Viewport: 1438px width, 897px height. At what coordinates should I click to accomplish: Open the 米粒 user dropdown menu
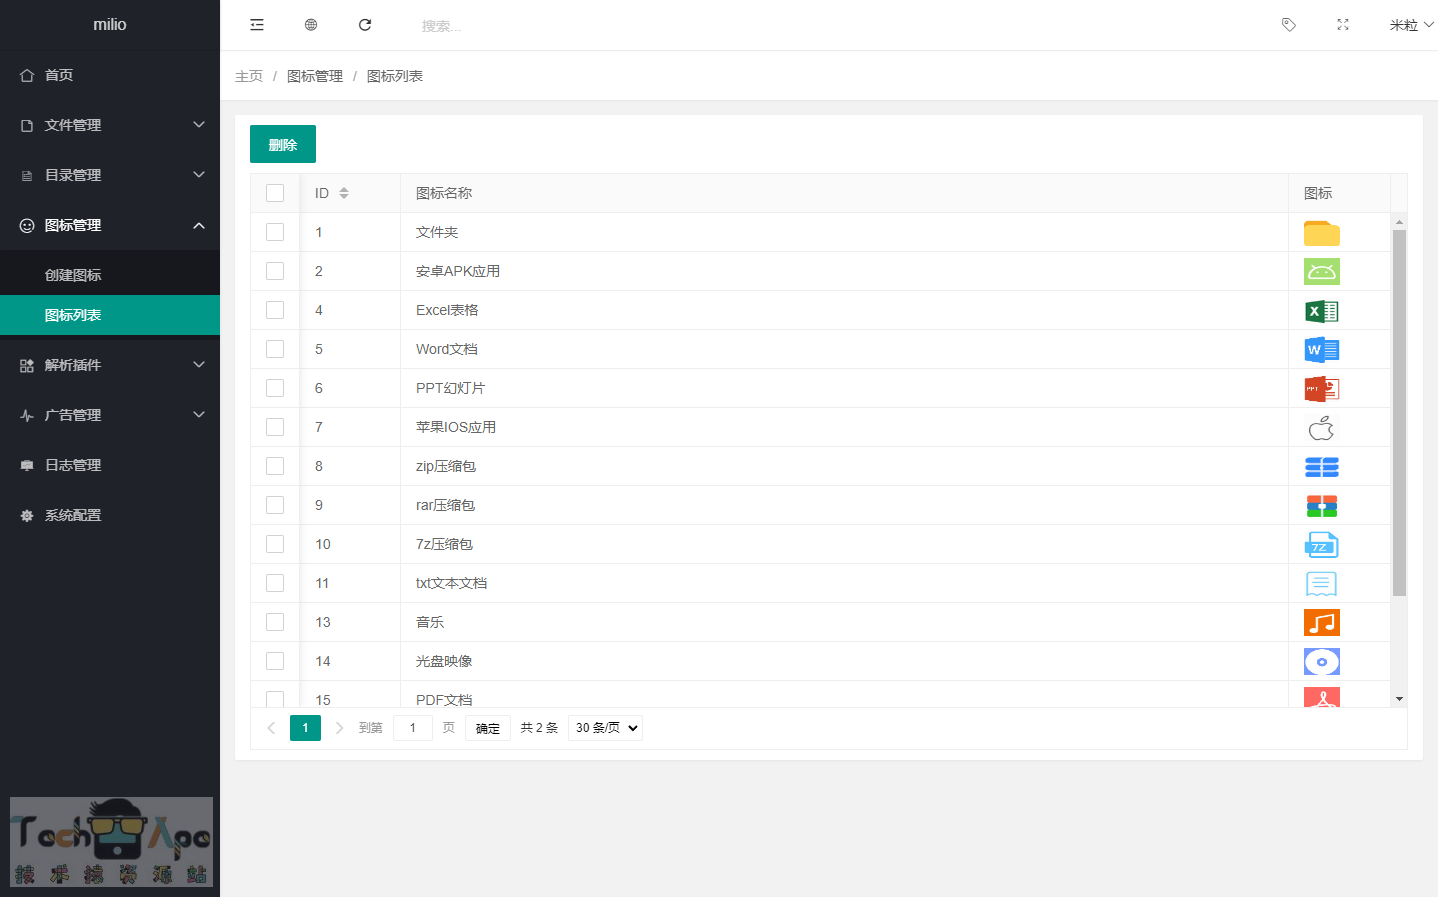point(1410,25)
